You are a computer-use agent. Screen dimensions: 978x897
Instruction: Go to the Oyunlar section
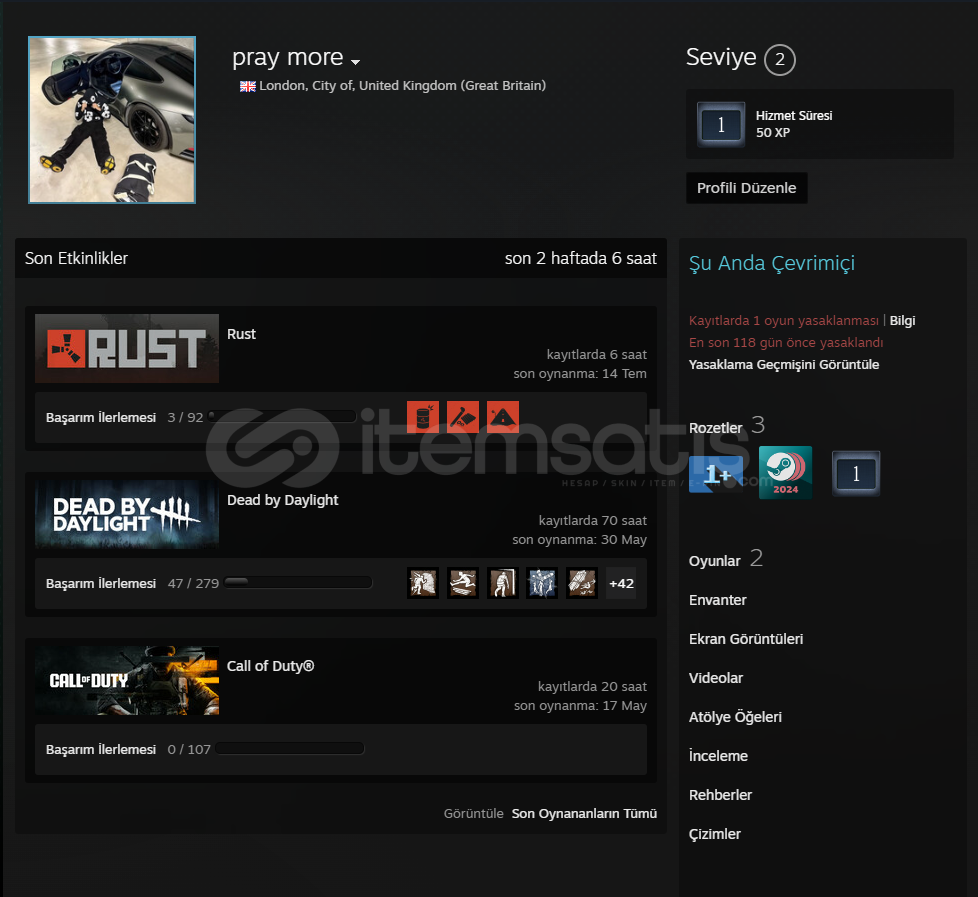coord(714,561)
